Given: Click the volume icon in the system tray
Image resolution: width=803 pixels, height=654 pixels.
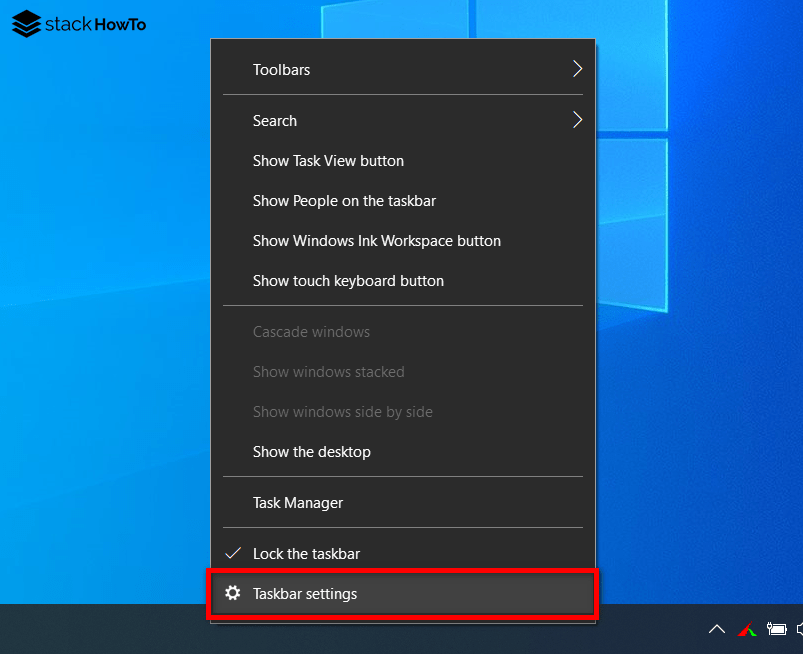Looking at the screenshot, I should 799,629.
